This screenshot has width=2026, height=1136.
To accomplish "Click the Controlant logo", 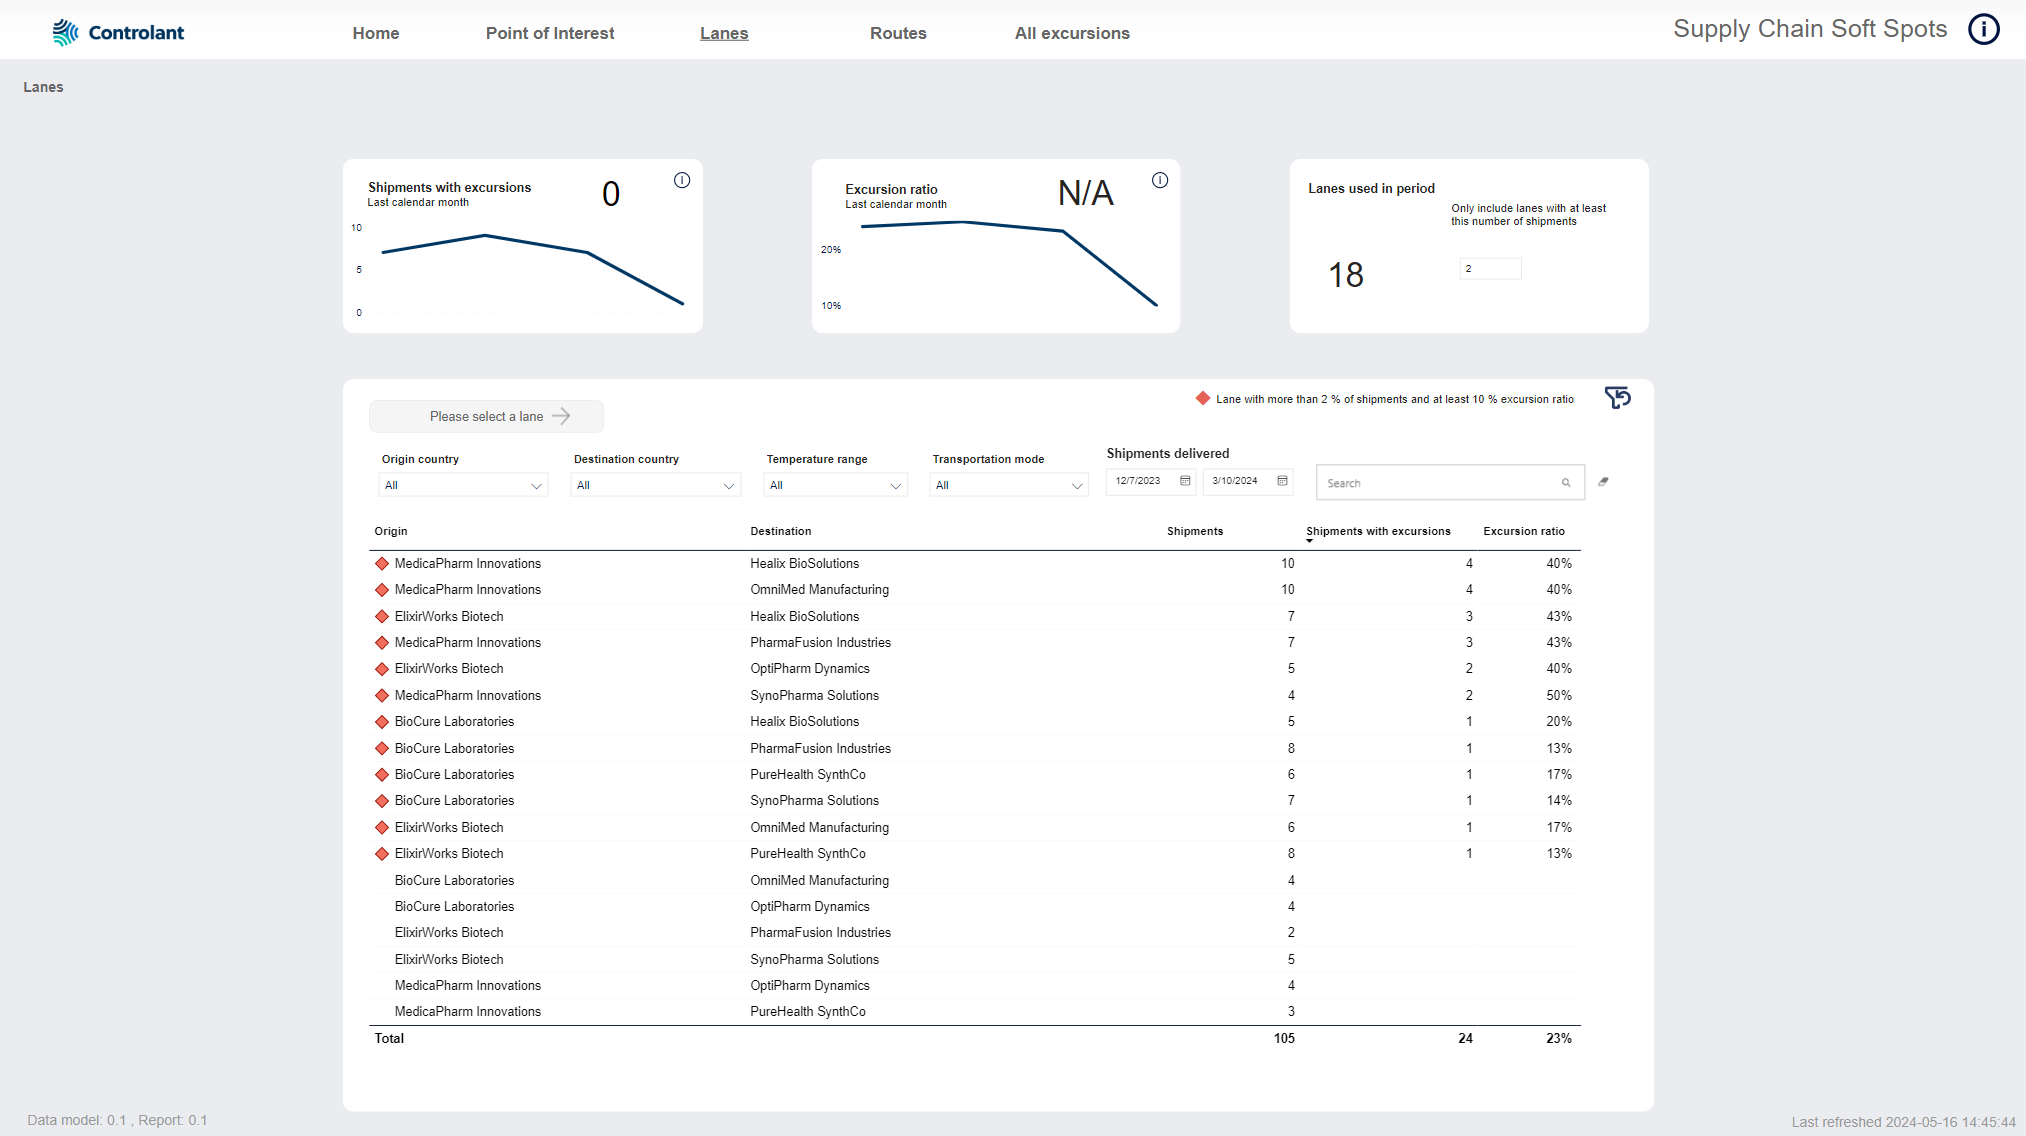I will coord(118,33).
